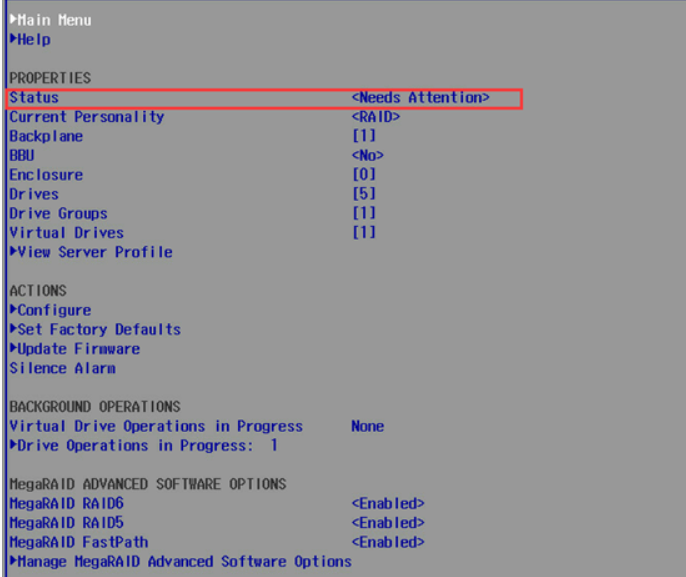
Task: Toggle MegaRAID RAID5 Enabled setting
Action: (x=388, y=523)
